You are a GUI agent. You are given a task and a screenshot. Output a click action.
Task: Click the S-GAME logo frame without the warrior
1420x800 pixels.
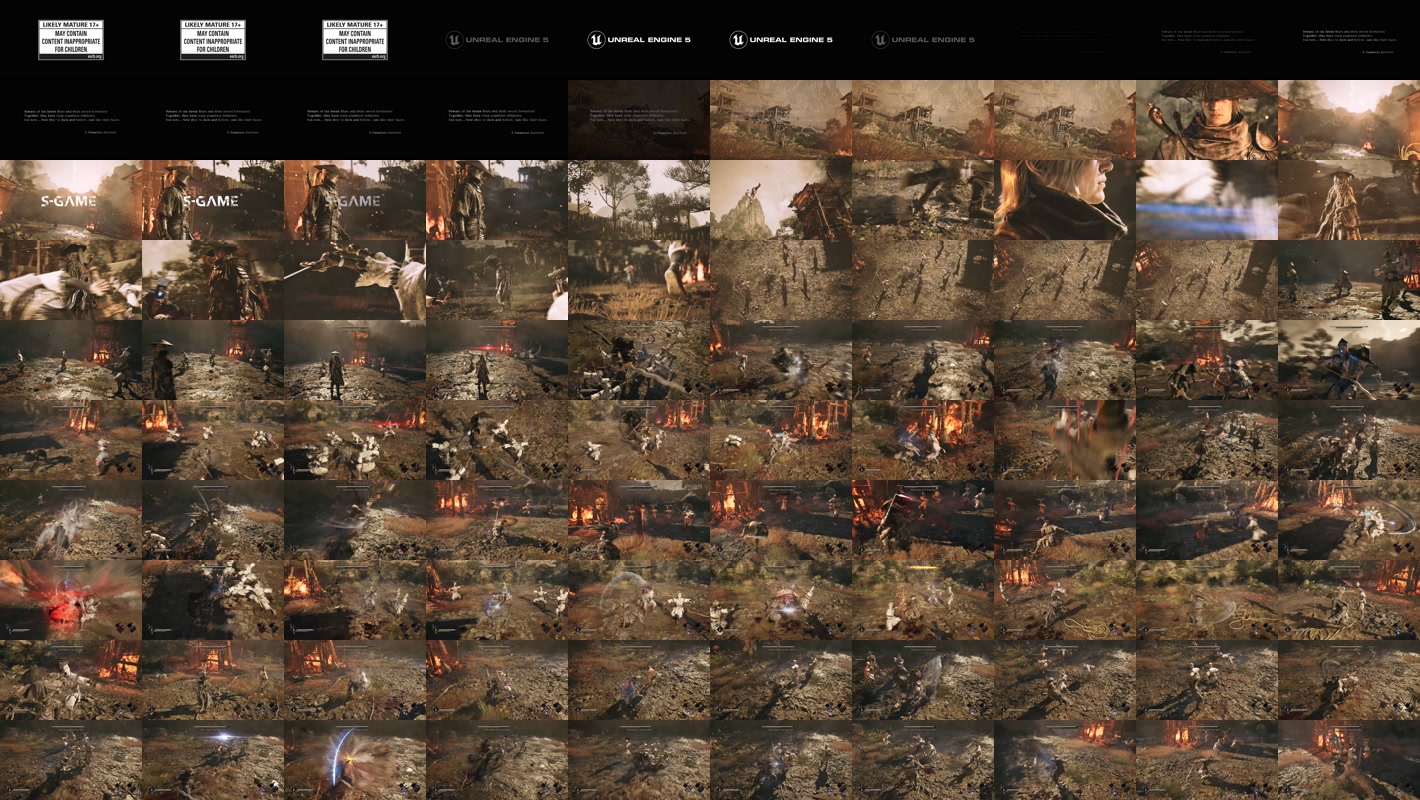point(71,200)
